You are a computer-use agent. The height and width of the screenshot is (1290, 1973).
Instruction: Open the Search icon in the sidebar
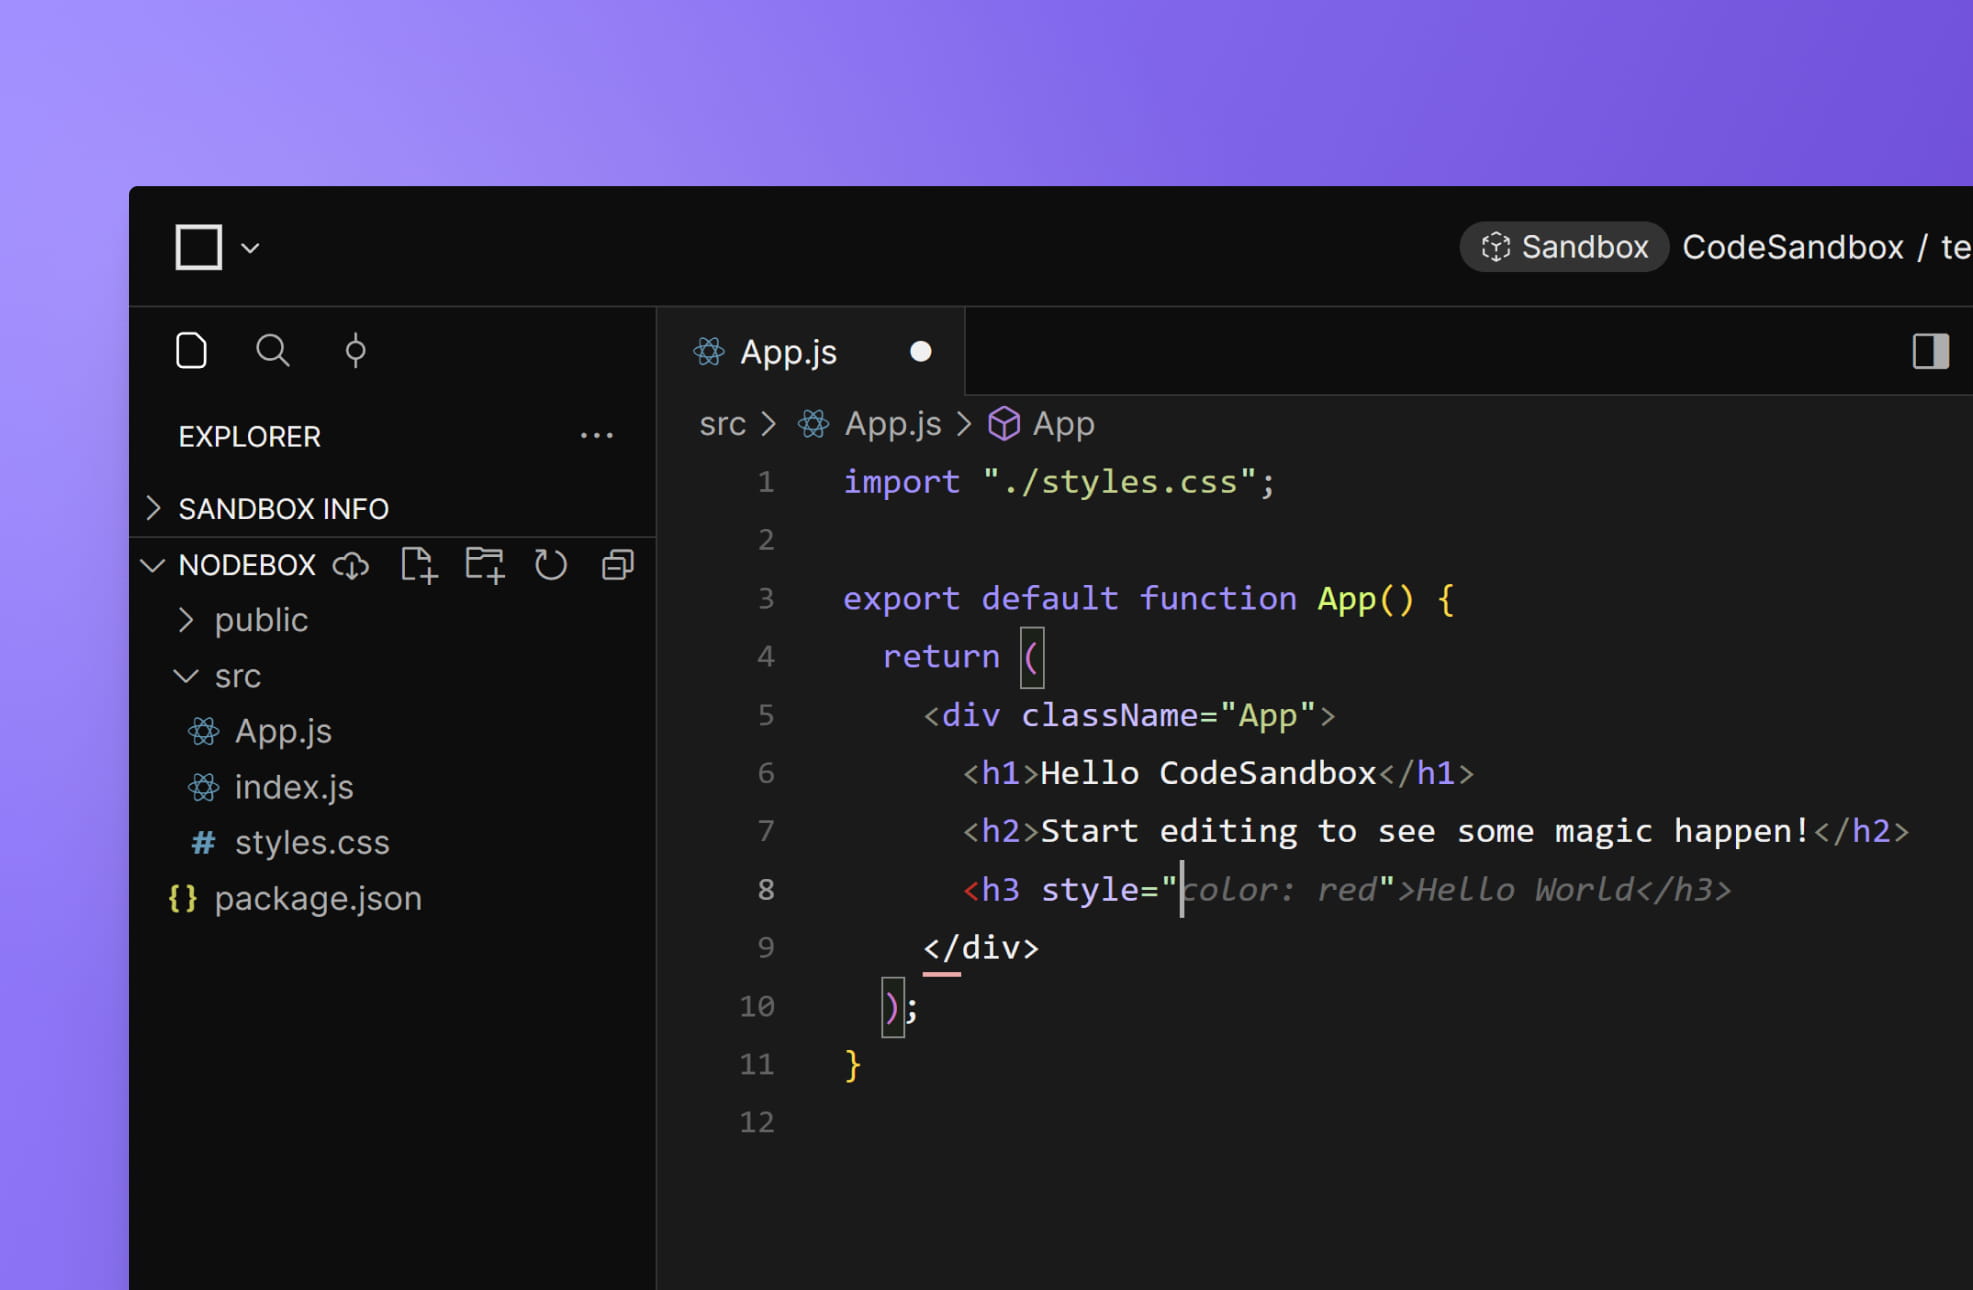pos(272,351)
